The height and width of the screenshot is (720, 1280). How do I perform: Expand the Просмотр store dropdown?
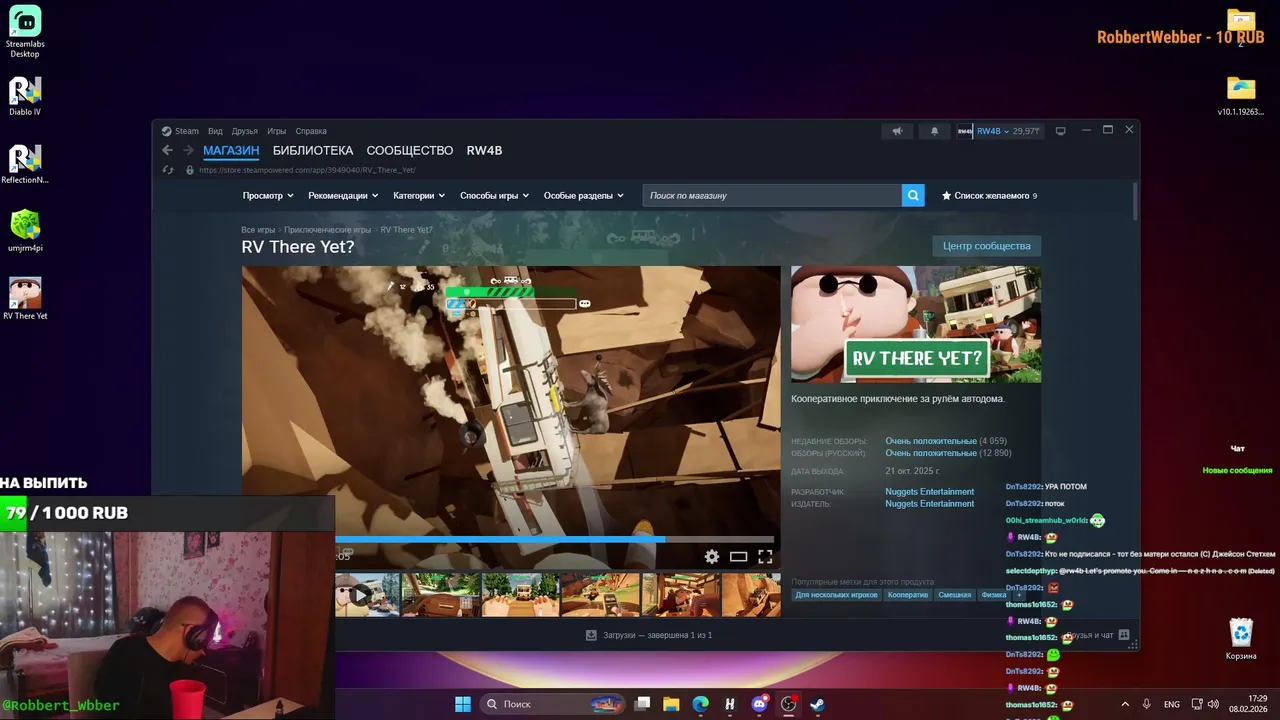click(x=268, y=195)
